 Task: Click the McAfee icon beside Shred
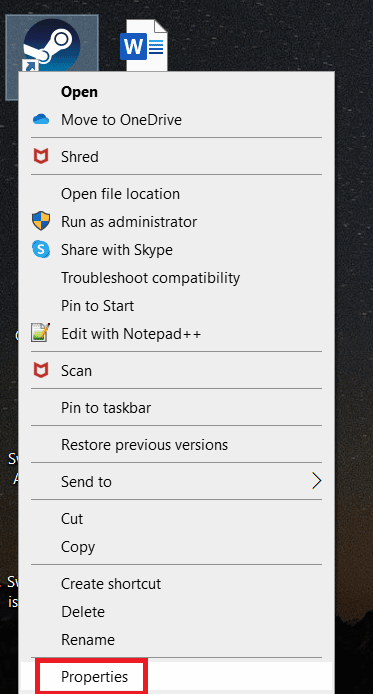click(x=41, y=157)
